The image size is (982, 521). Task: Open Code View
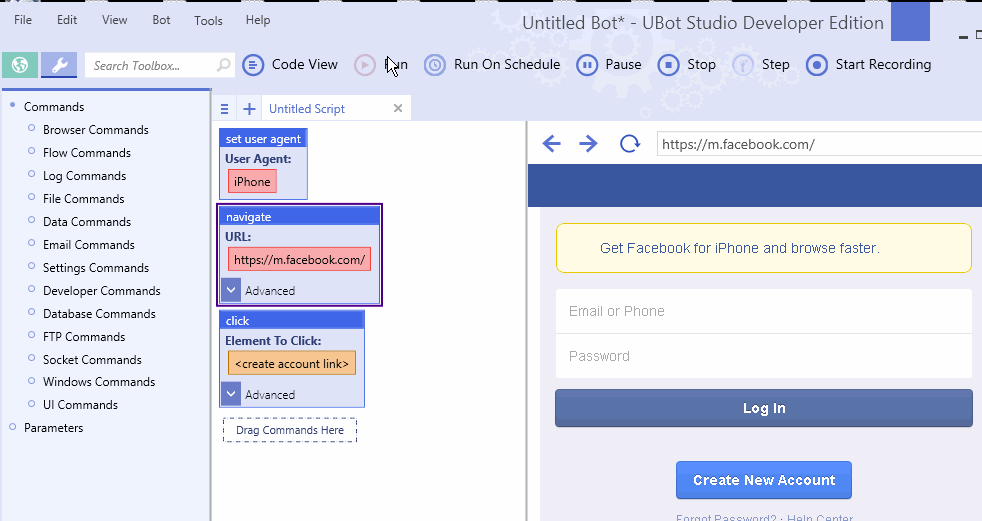(290, 64)
